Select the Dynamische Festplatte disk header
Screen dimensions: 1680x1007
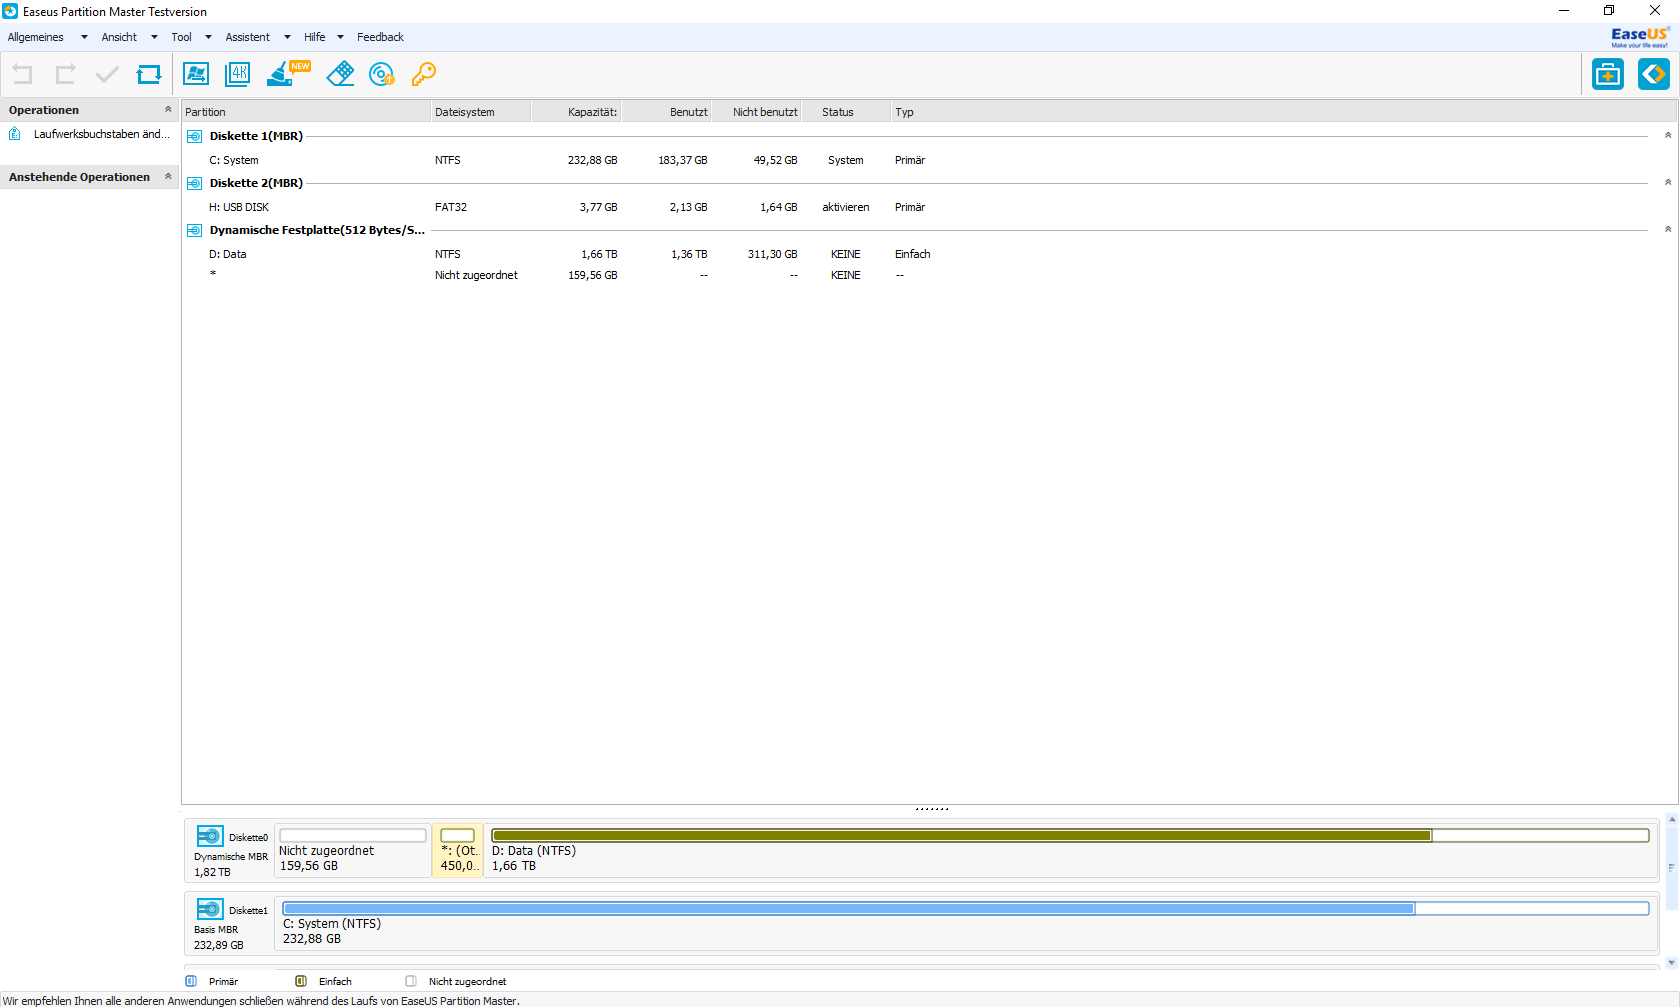(317, 230)
